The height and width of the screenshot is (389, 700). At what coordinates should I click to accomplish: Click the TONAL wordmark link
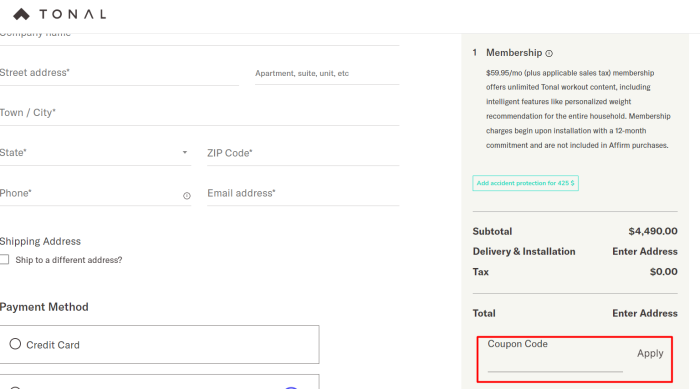73,14
